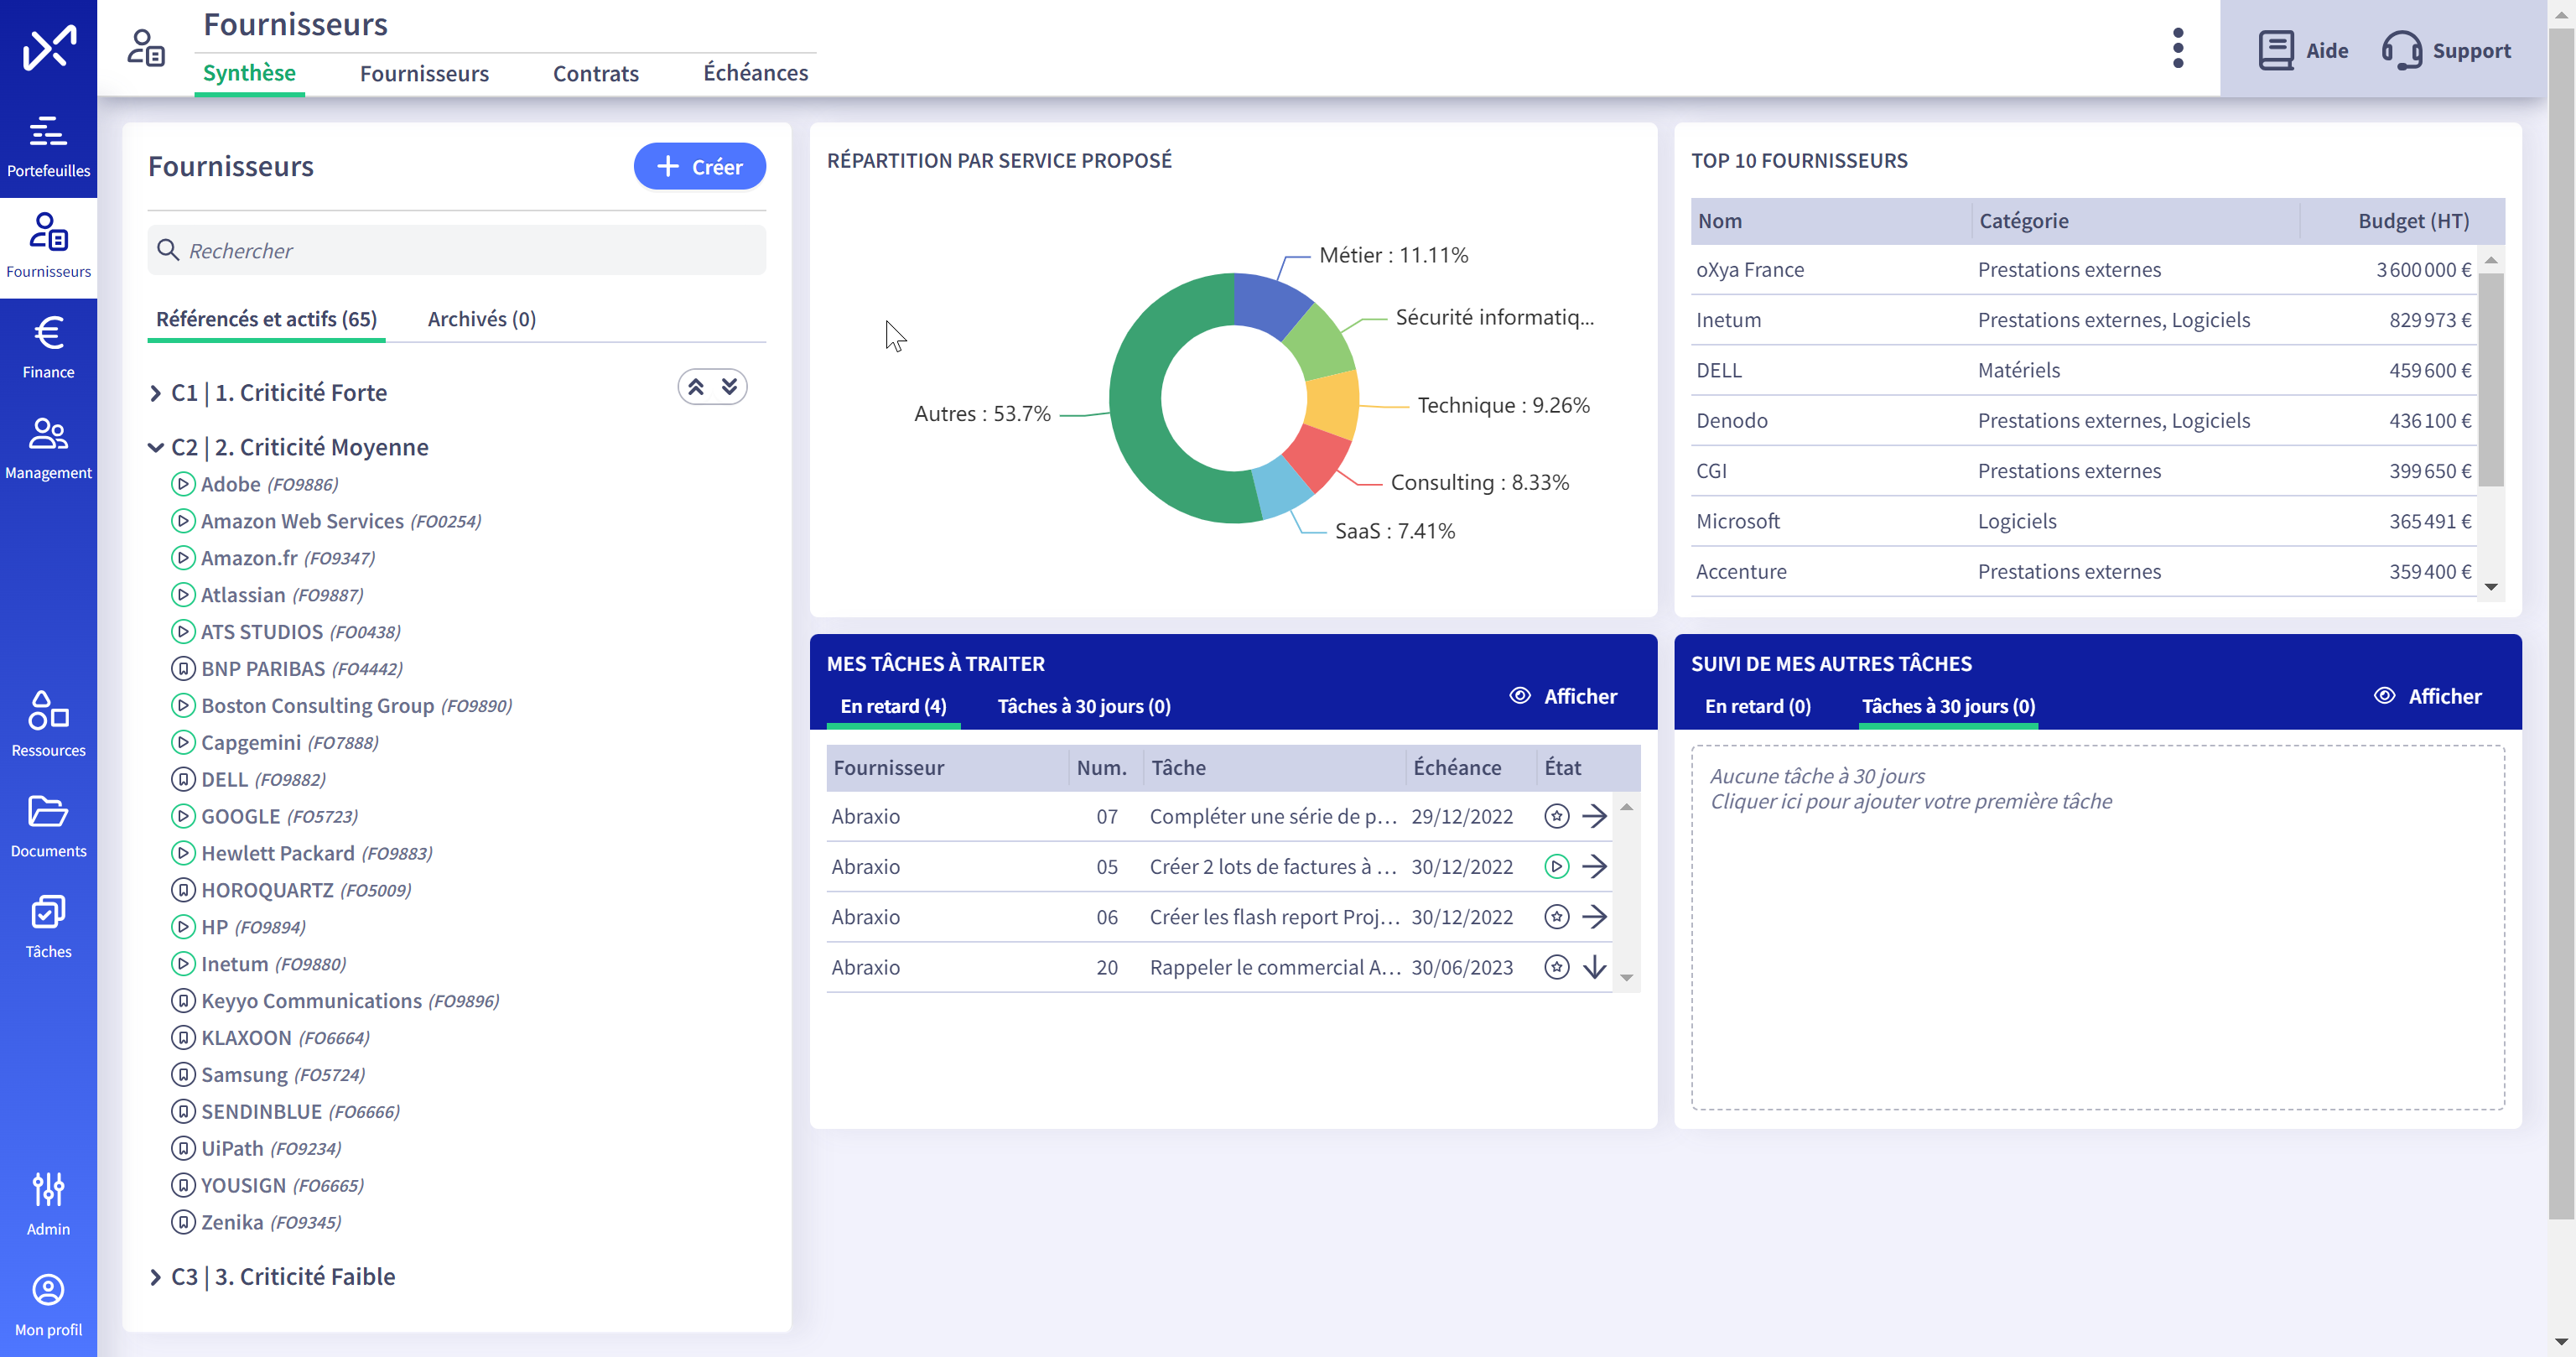Click status icon next to Adobe

point(183,484)
